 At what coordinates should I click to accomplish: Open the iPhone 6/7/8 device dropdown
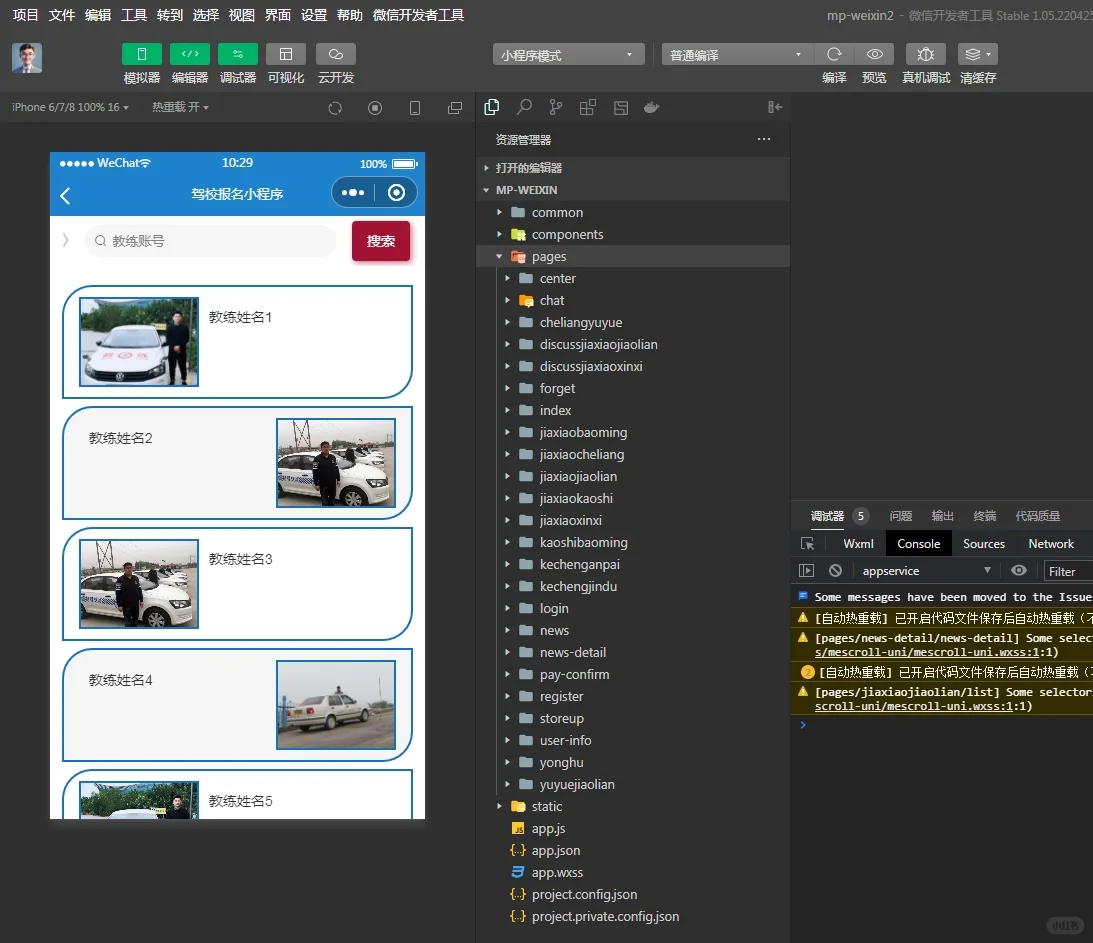70,107
